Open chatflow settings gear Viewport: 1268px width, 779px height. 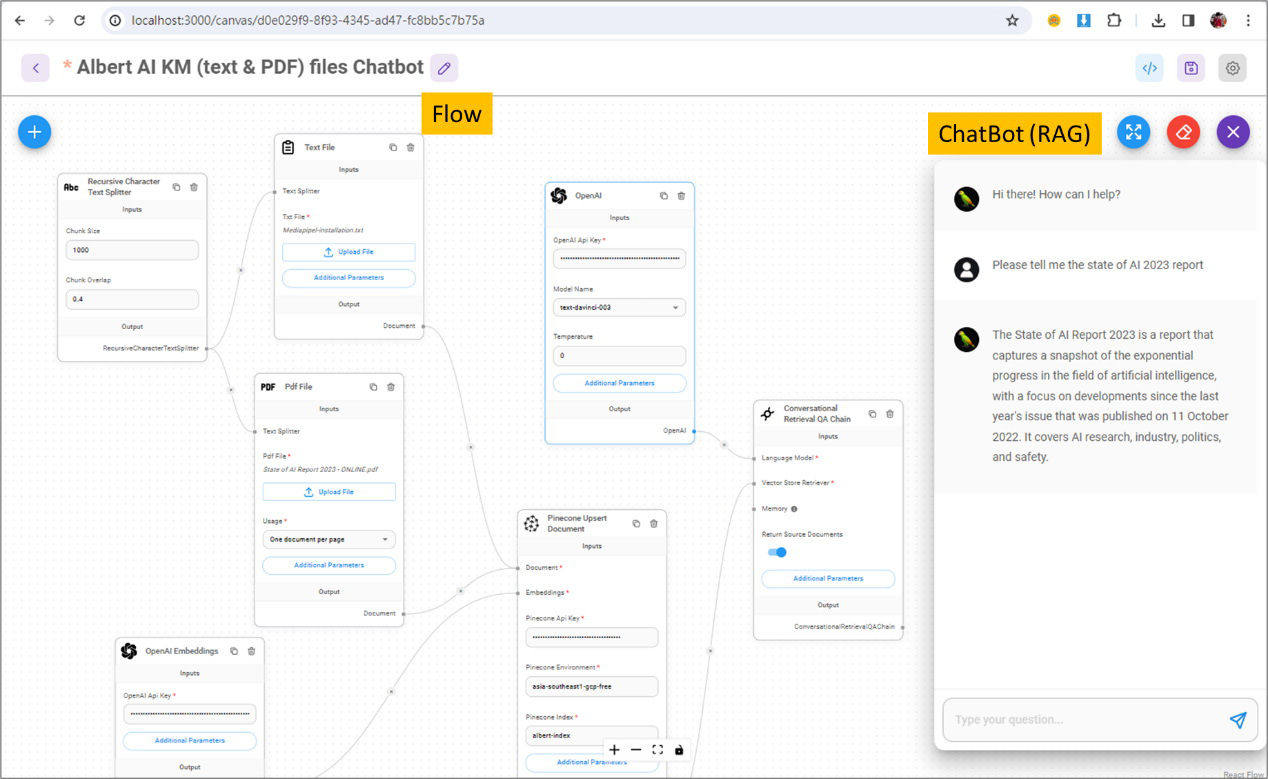(1233, 68)
